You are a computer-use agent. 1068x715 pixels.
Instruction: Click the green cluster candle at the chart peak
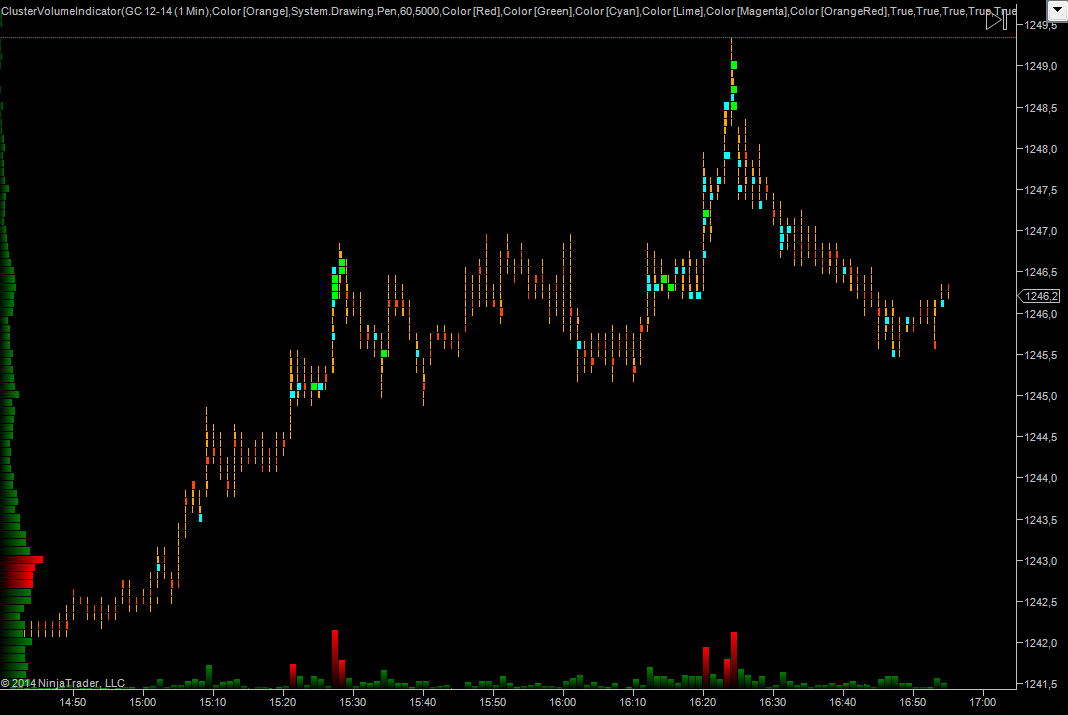click(x=734, y=64)
